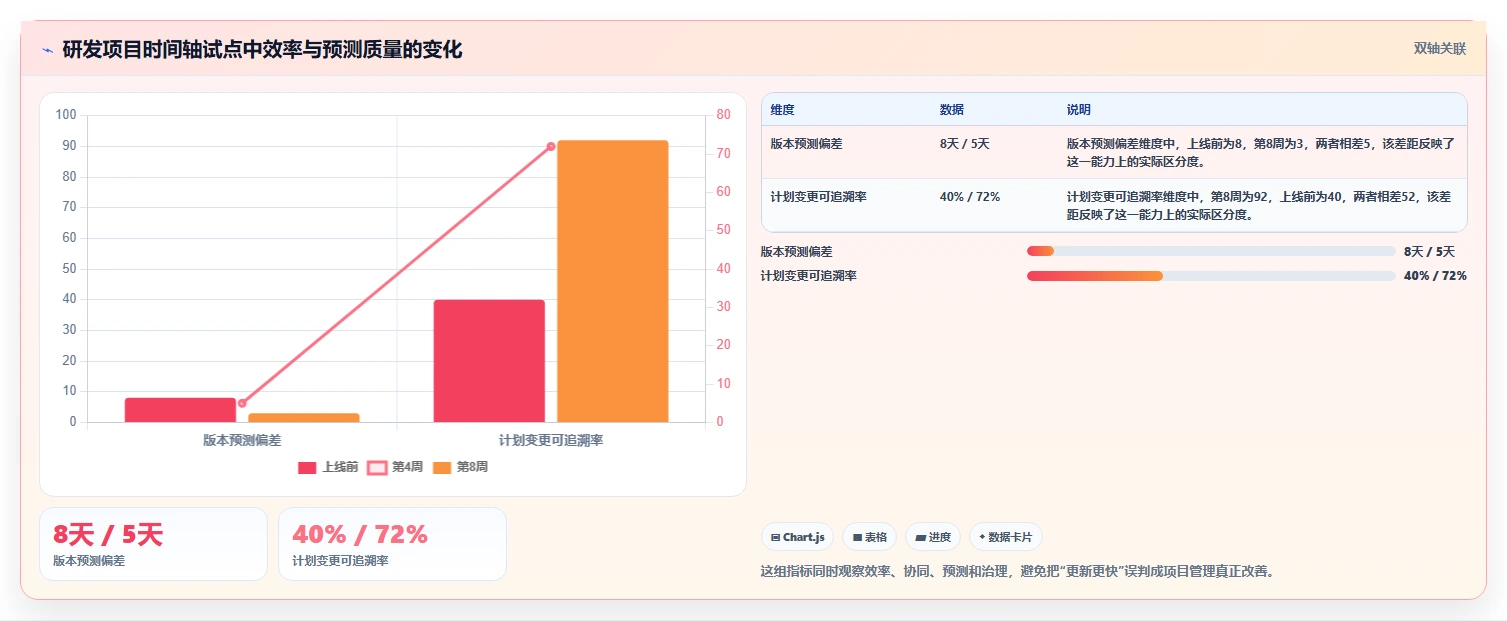The image size is (1507, 621).
Task: Open the 8天 / 5天 KPI card
Action: [153, 544]
